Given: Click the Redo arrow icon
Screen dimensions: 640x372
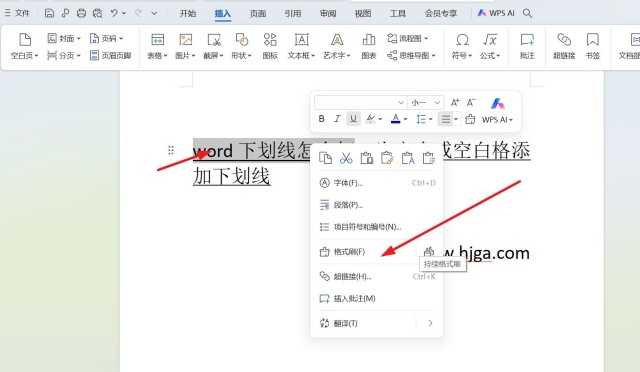Looking at the screenshot, I should coord(139,13).
